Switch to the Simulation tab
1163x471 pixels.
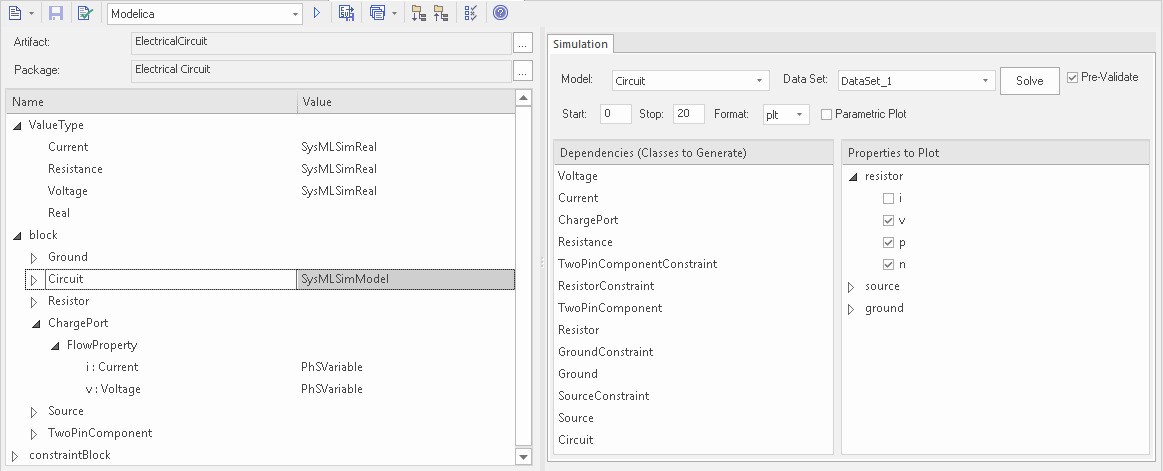[580, 44]
